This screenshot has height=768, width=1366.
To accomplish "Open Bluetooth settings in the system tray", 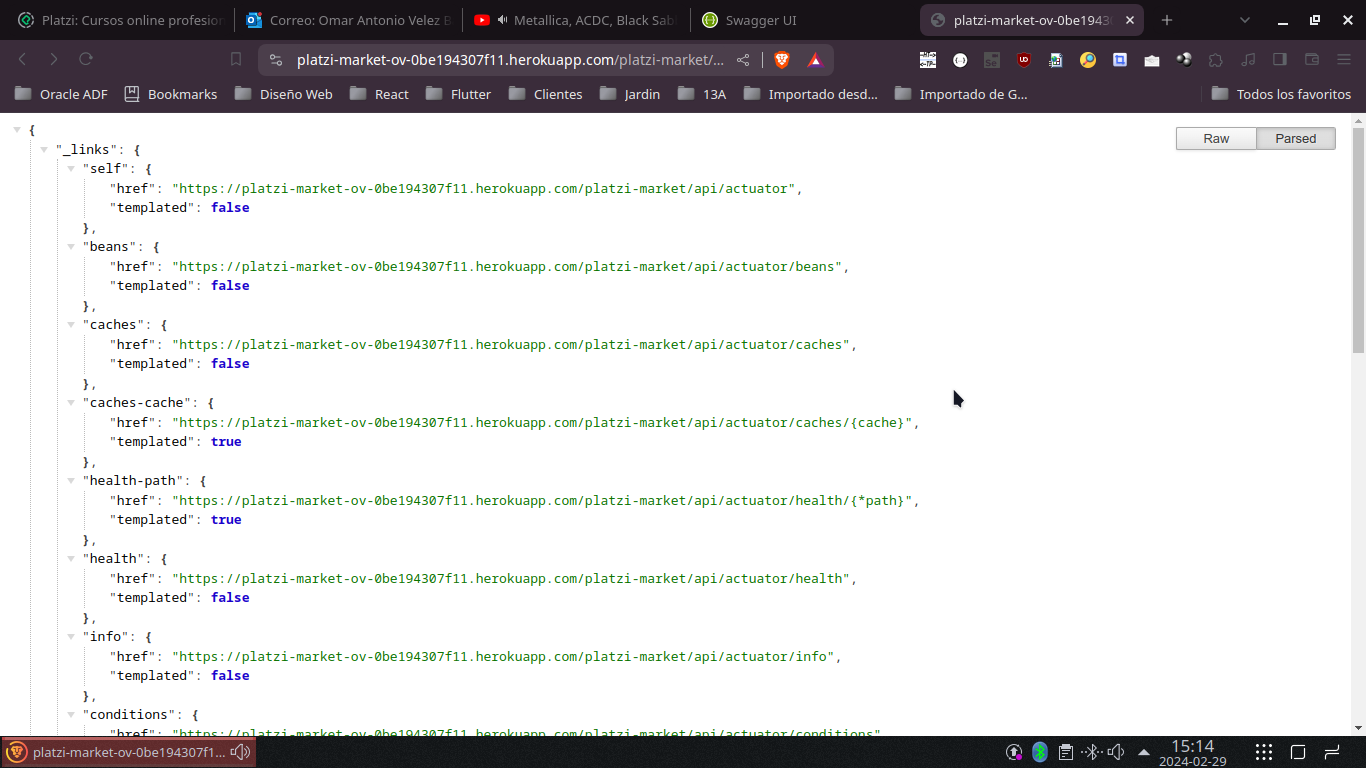I will (x=1039, y=752).
